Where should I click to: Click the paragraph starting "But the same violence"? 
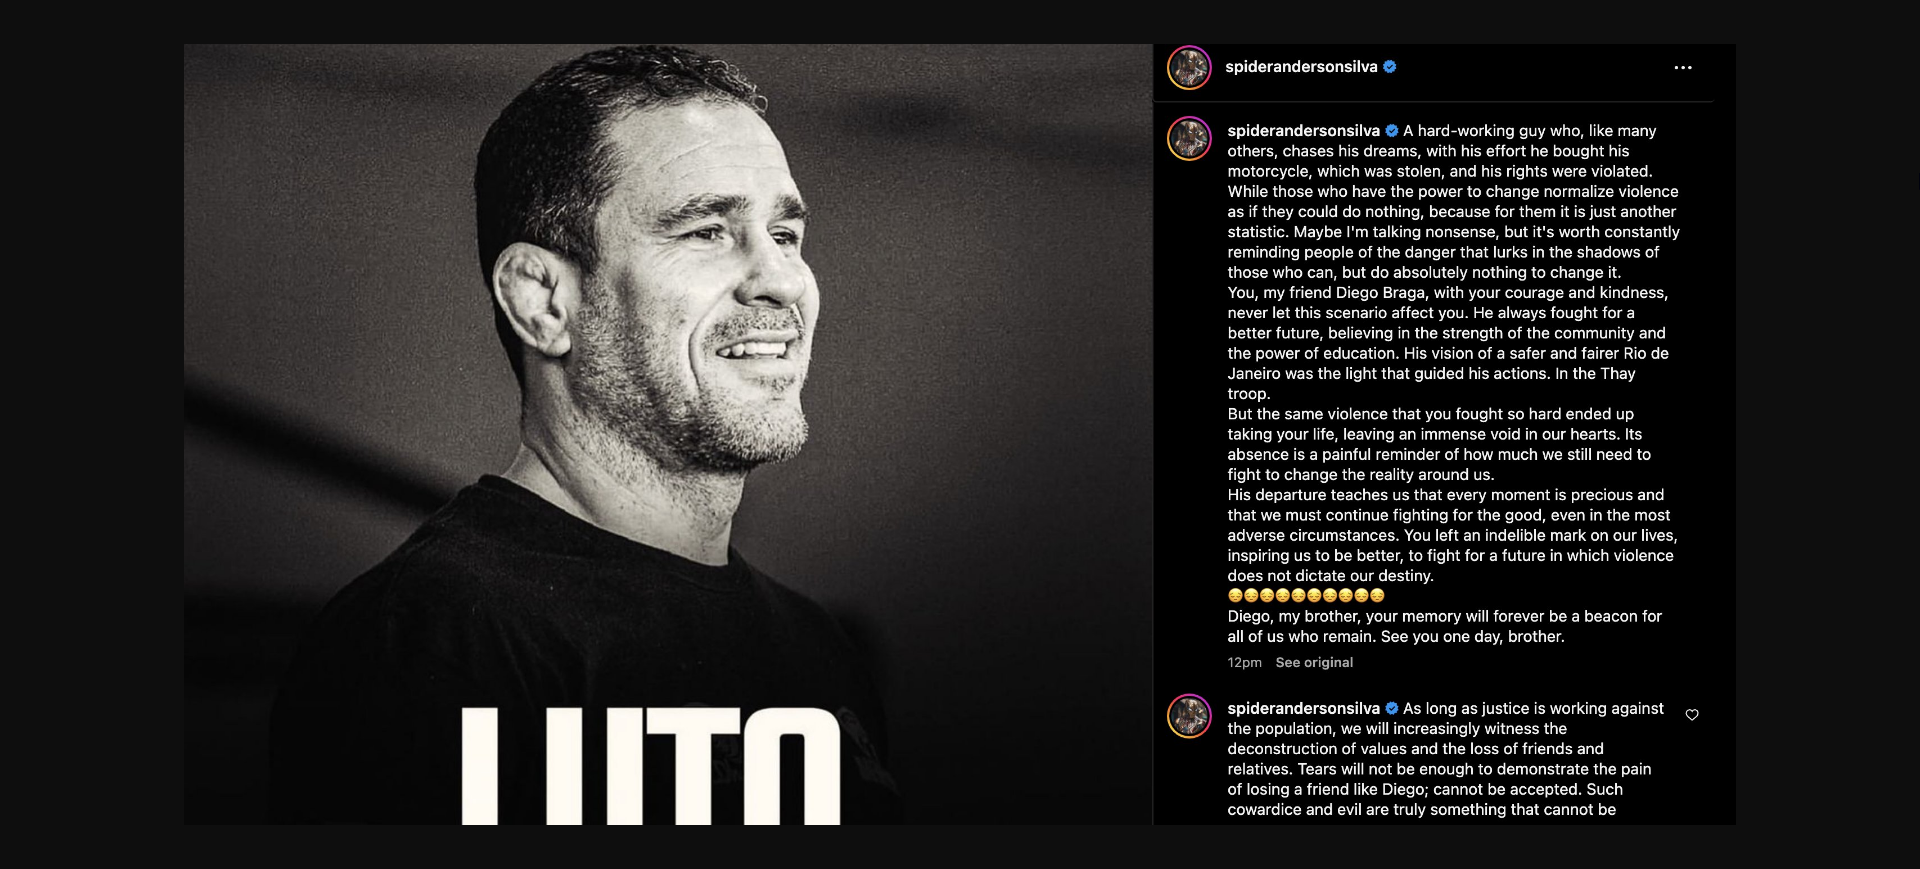point(1438,444)
